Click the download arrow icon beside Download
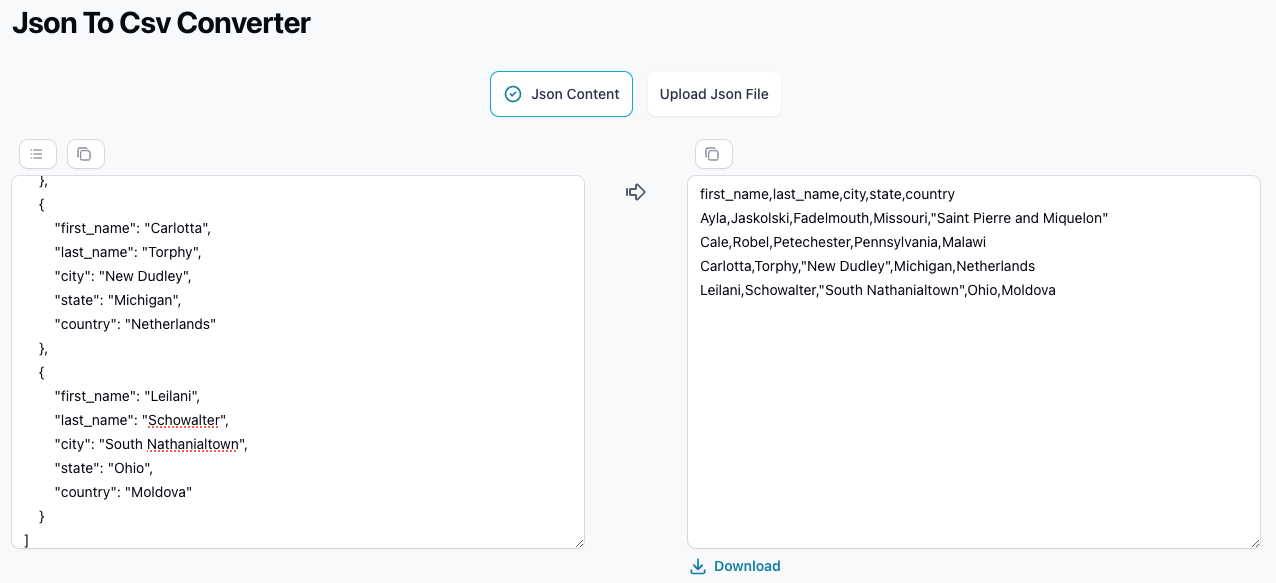 696,565
